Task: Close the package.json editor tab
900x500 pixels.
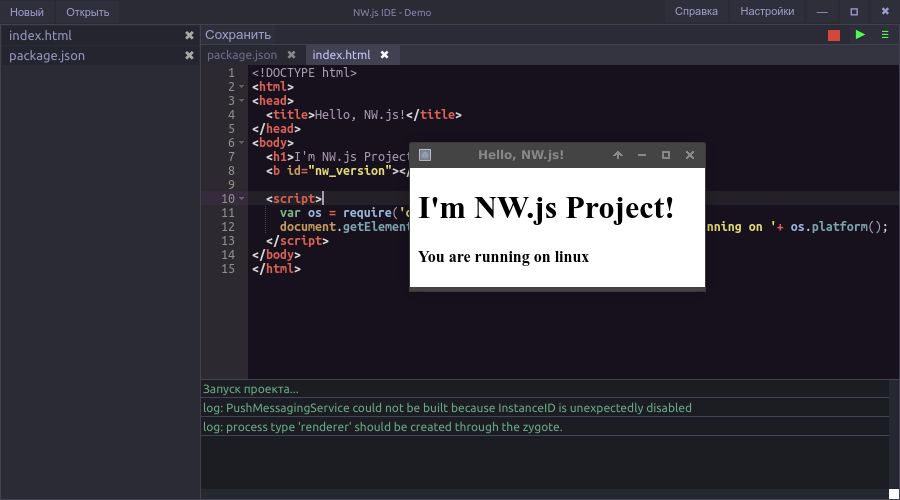Action: [292, 55]
